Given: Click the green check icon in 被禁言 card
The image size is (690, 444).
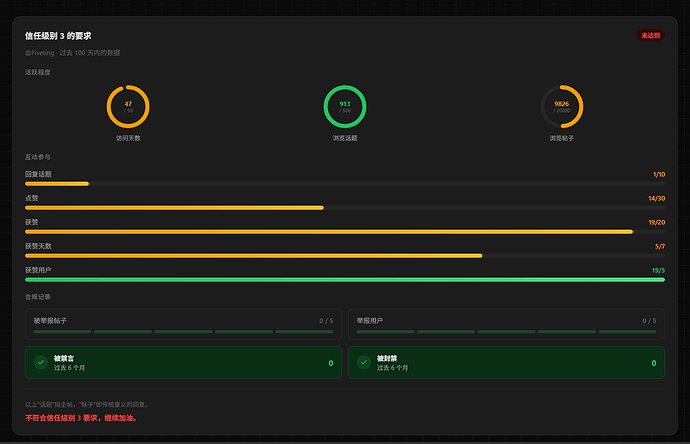Looking at the screenshot, I should (41, 362).
